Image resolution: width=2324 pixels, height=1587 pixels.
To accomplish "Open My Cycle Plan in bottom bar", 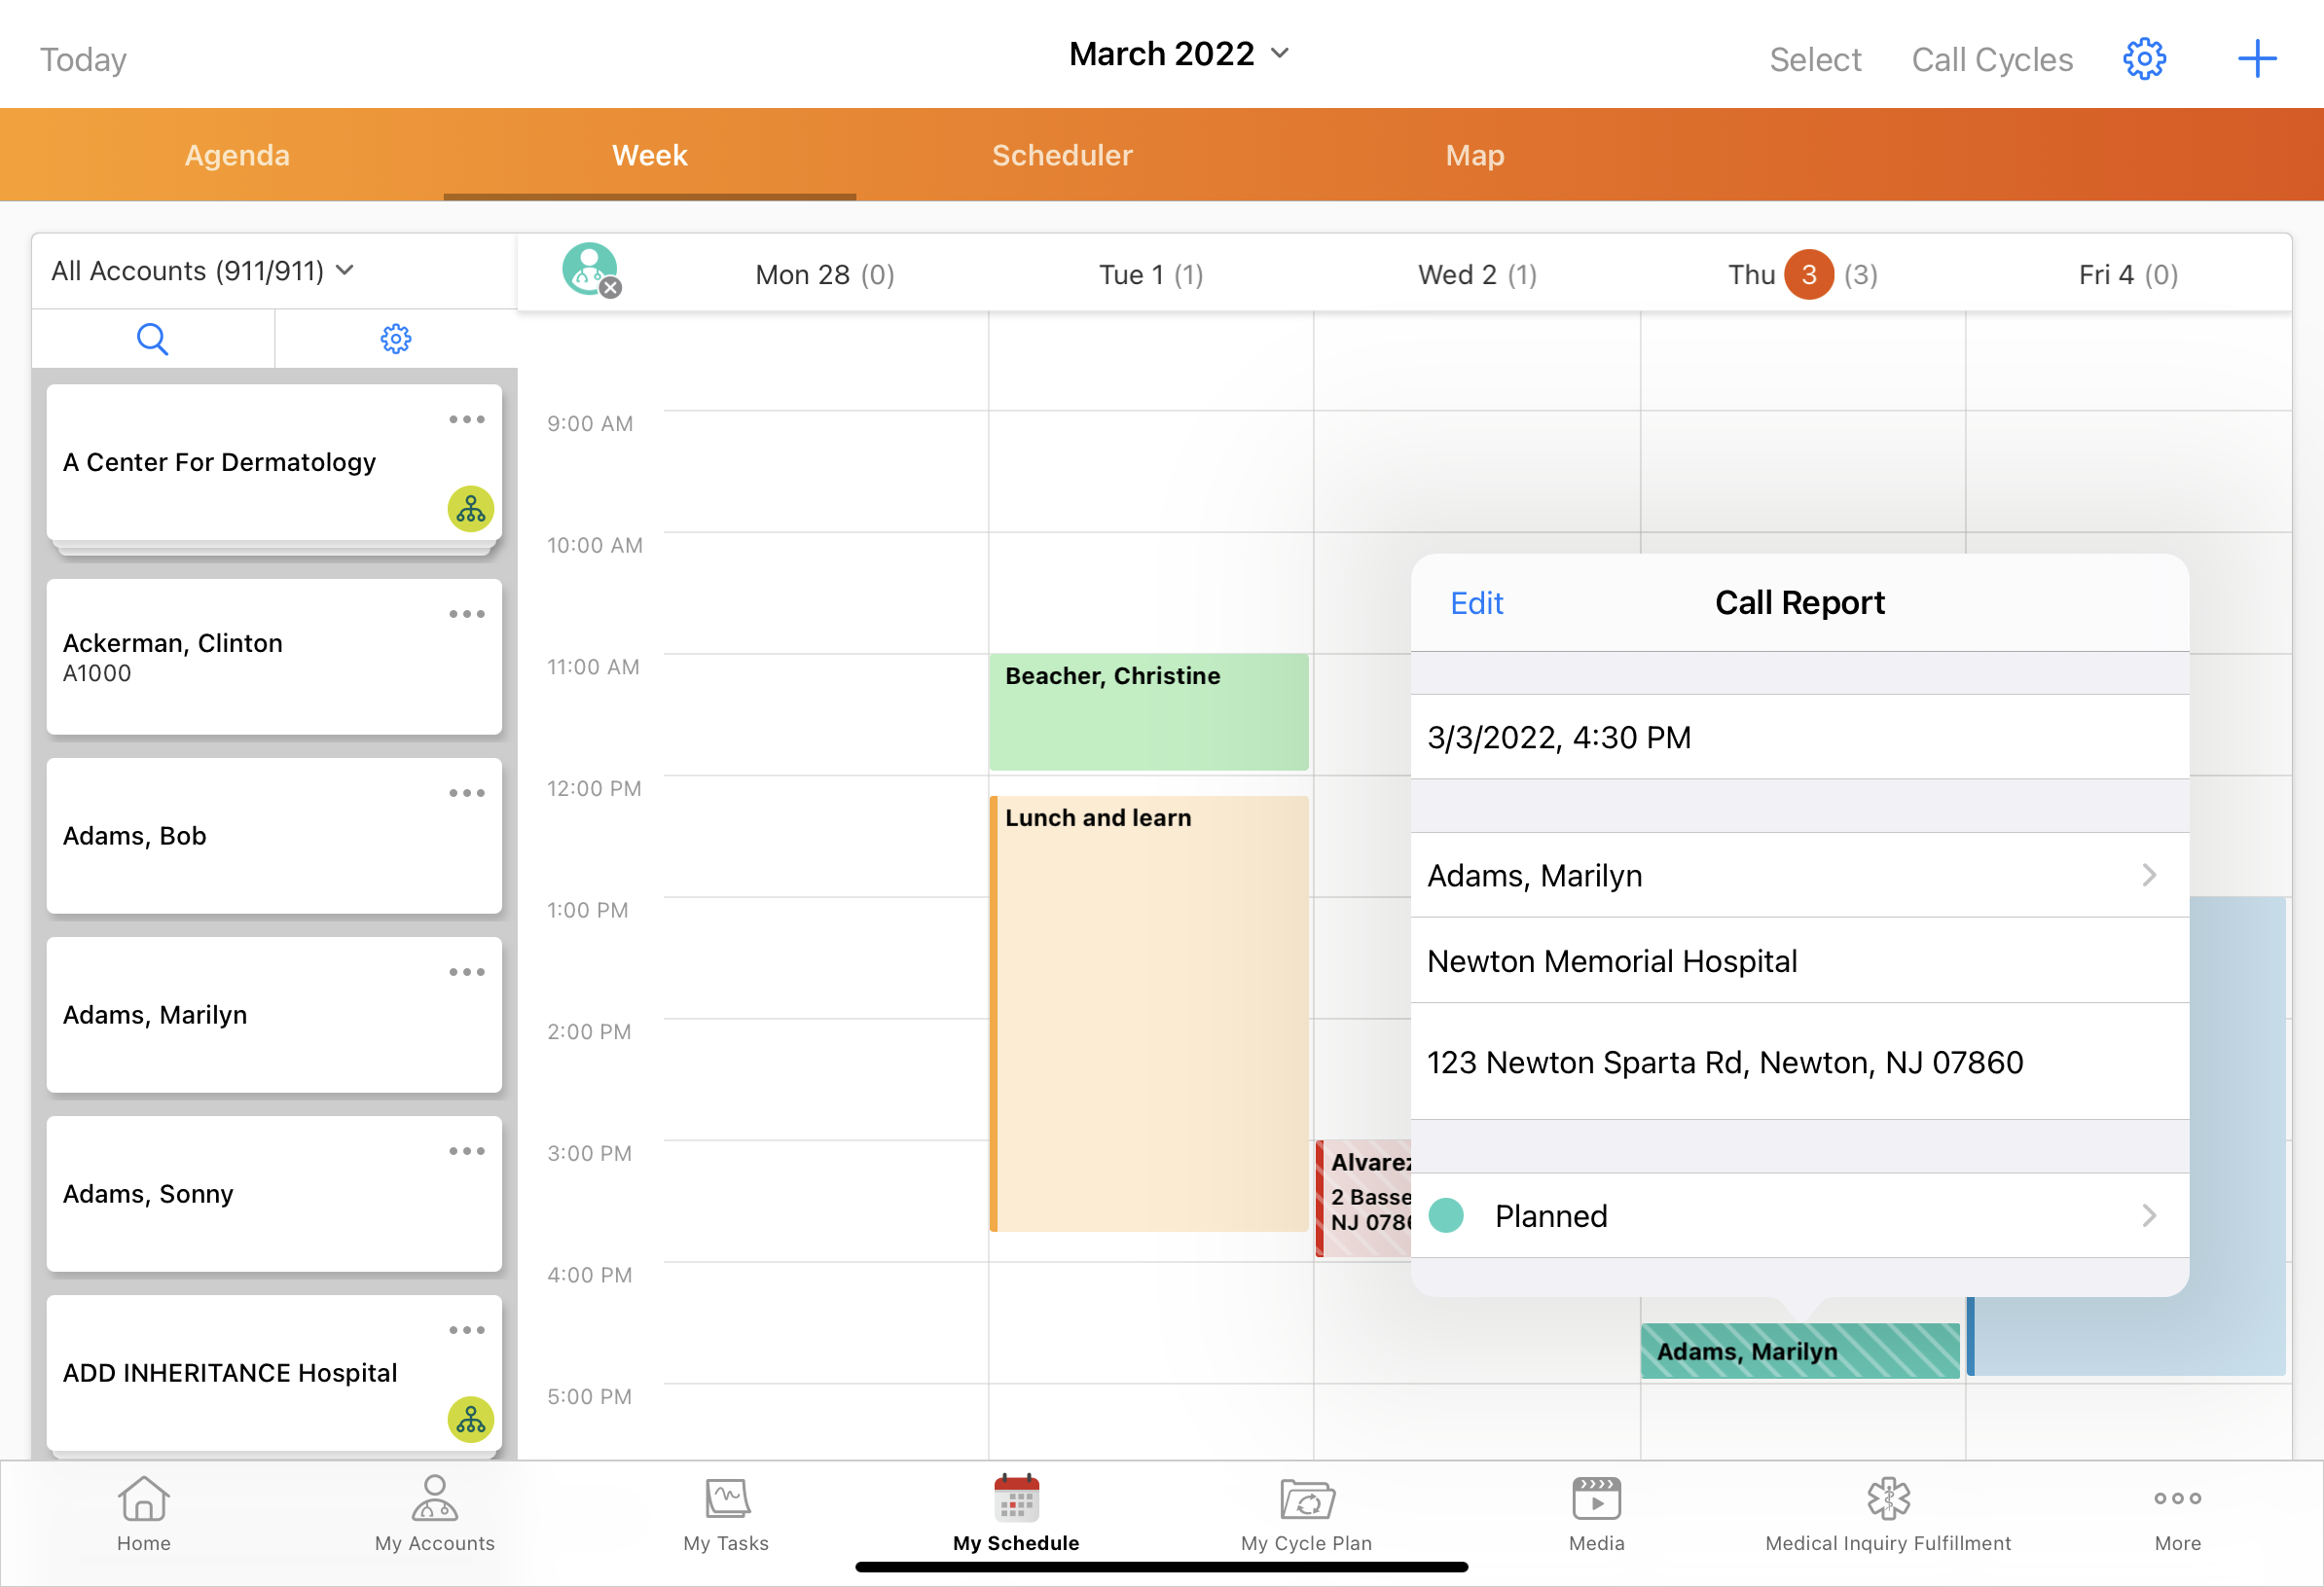I will click(1306, 1514).
